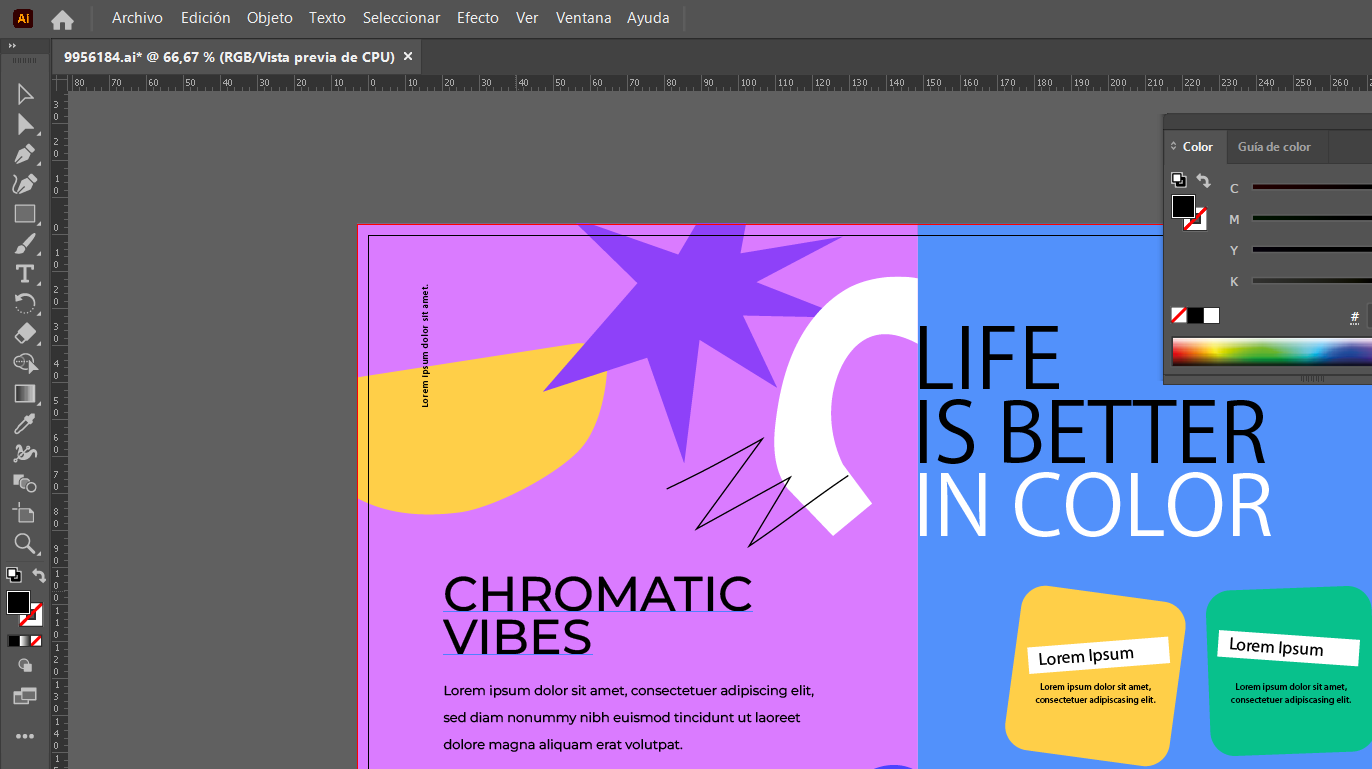Select the Gradient tool in toolbar
This screenshot has width=1372, height=769.
[25, 394]
